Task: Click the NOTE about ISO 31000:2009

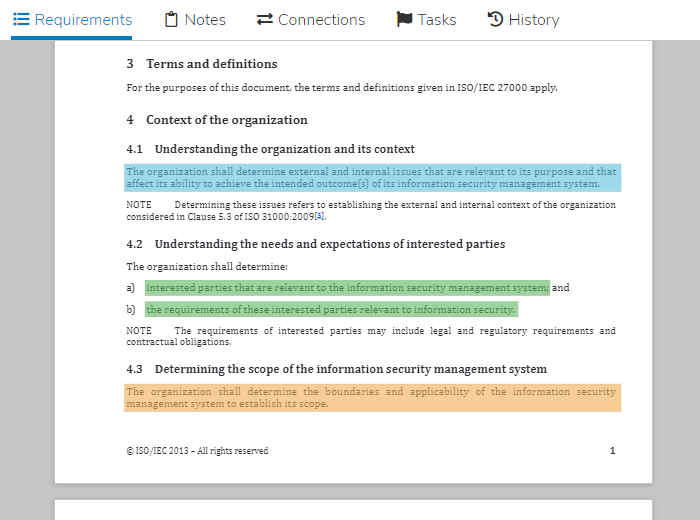Action: tap(370, 210)
